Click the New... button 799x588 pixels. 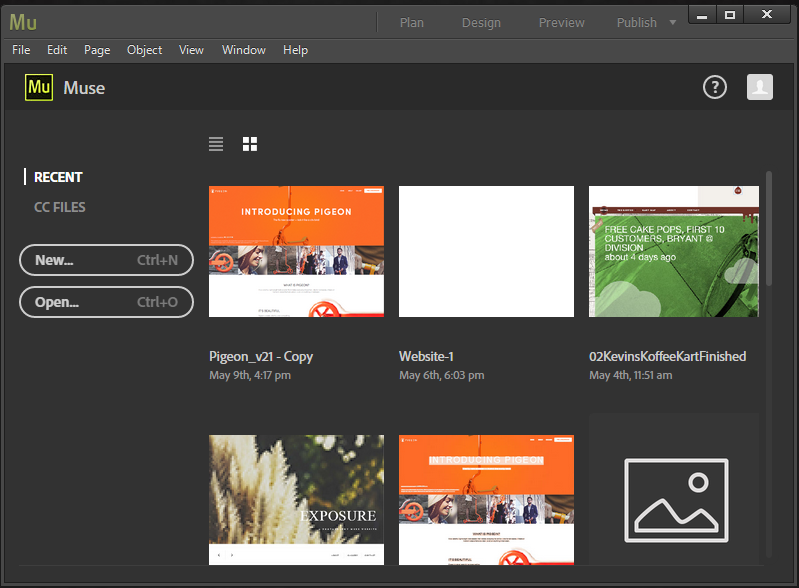tap(106, 260)
